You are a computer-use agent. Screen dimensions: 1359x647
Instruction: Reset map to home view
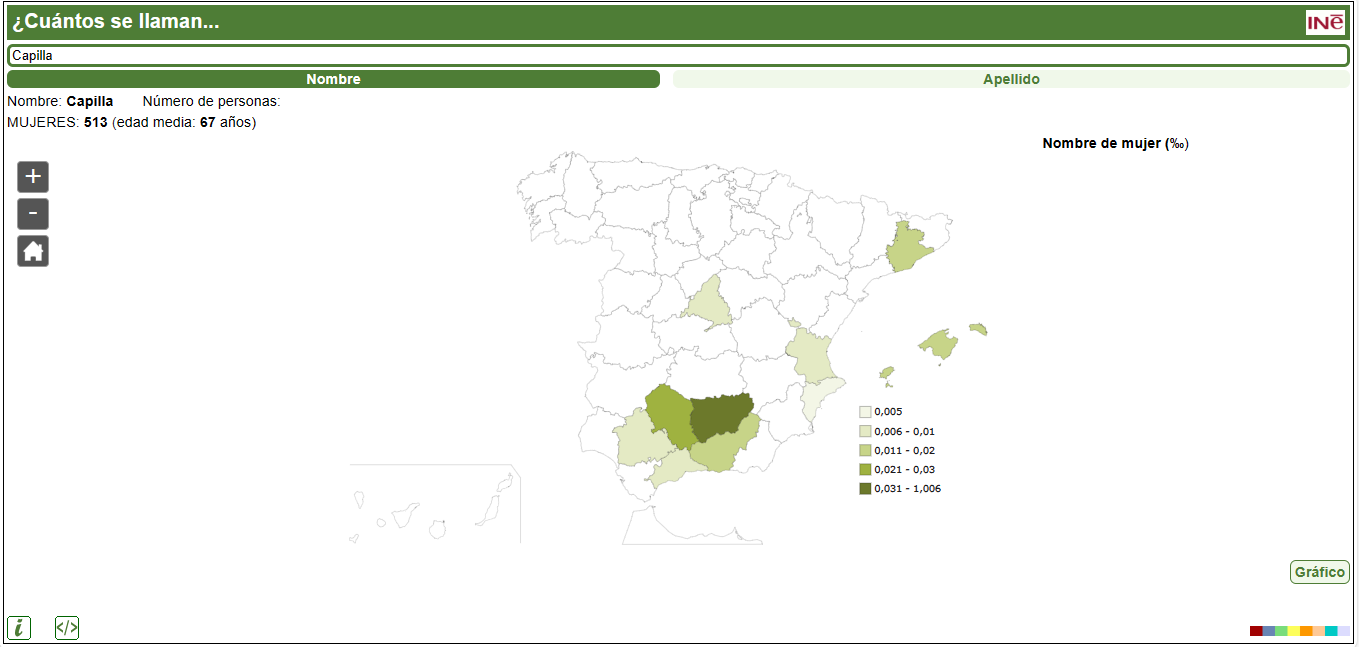[x=33, y=251]
